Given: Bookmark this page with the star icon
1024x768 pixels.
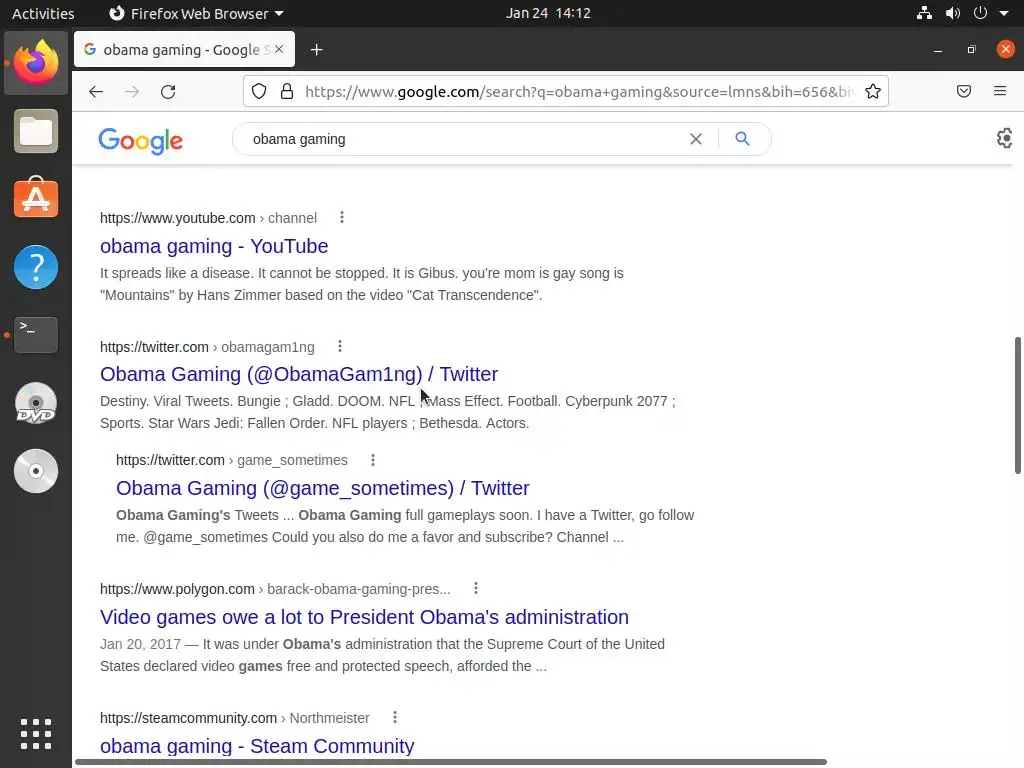Looking at the screenshot, I should (x=872, y=91).
